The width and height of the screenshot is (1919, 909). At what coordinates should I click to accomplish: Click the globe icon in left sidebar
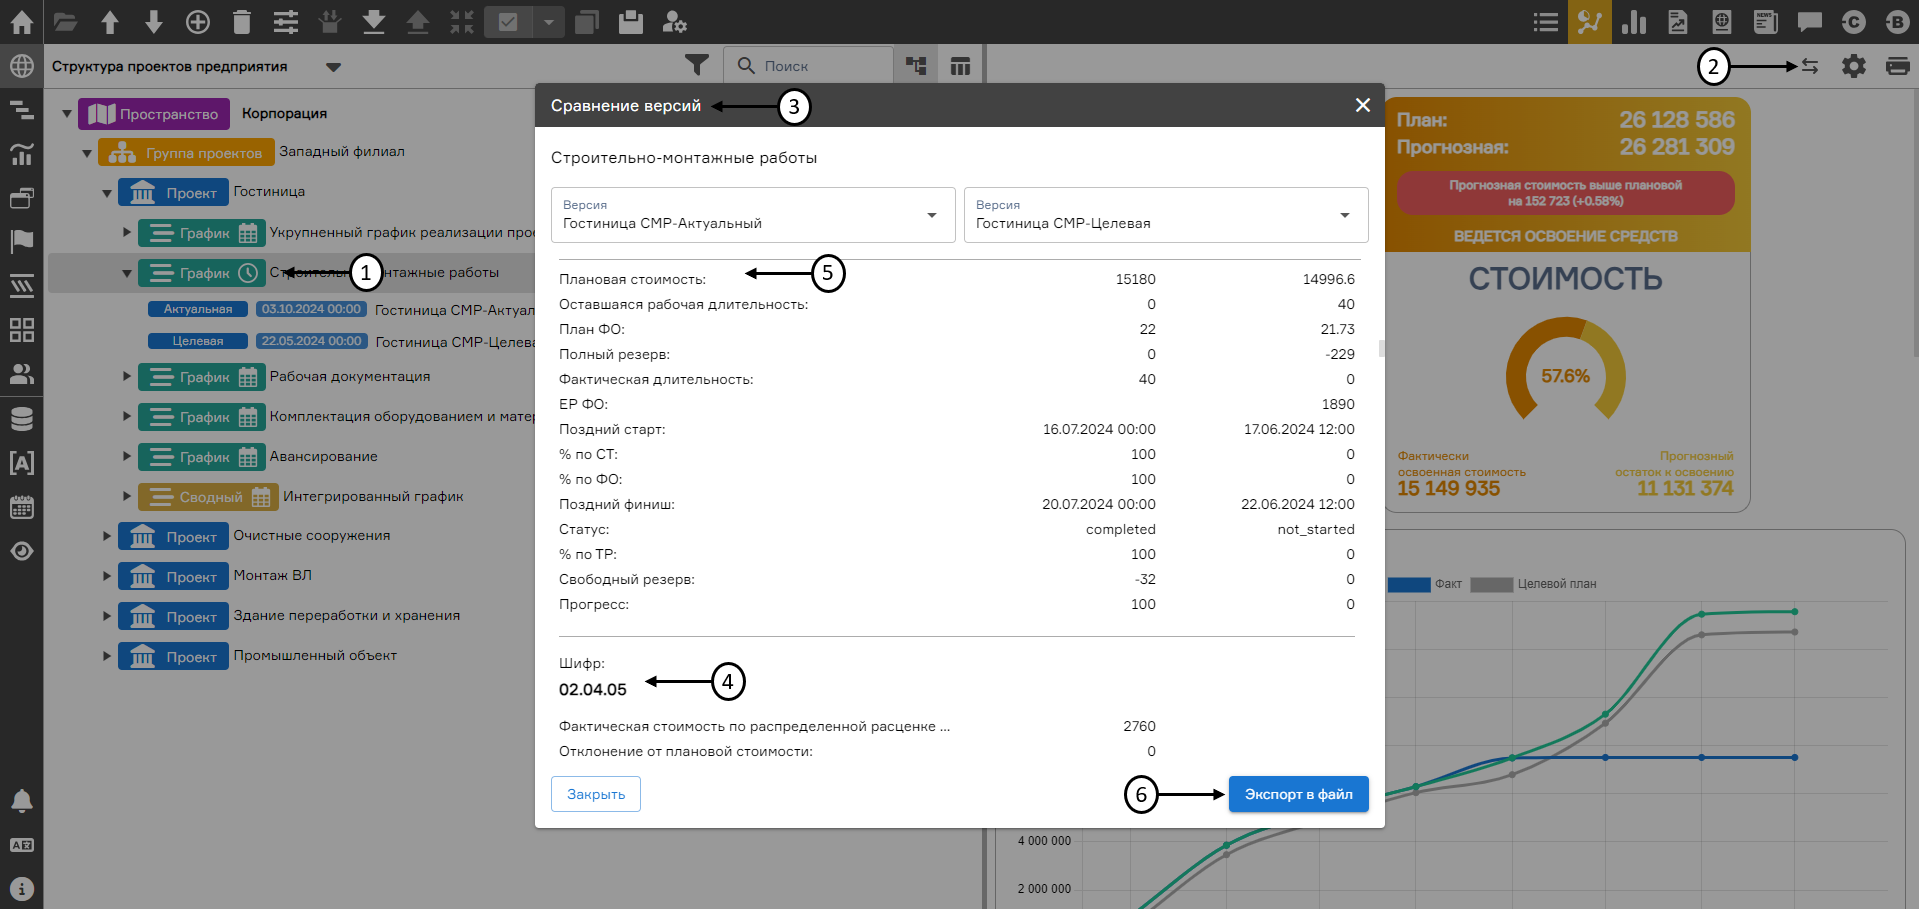(21, 66)
